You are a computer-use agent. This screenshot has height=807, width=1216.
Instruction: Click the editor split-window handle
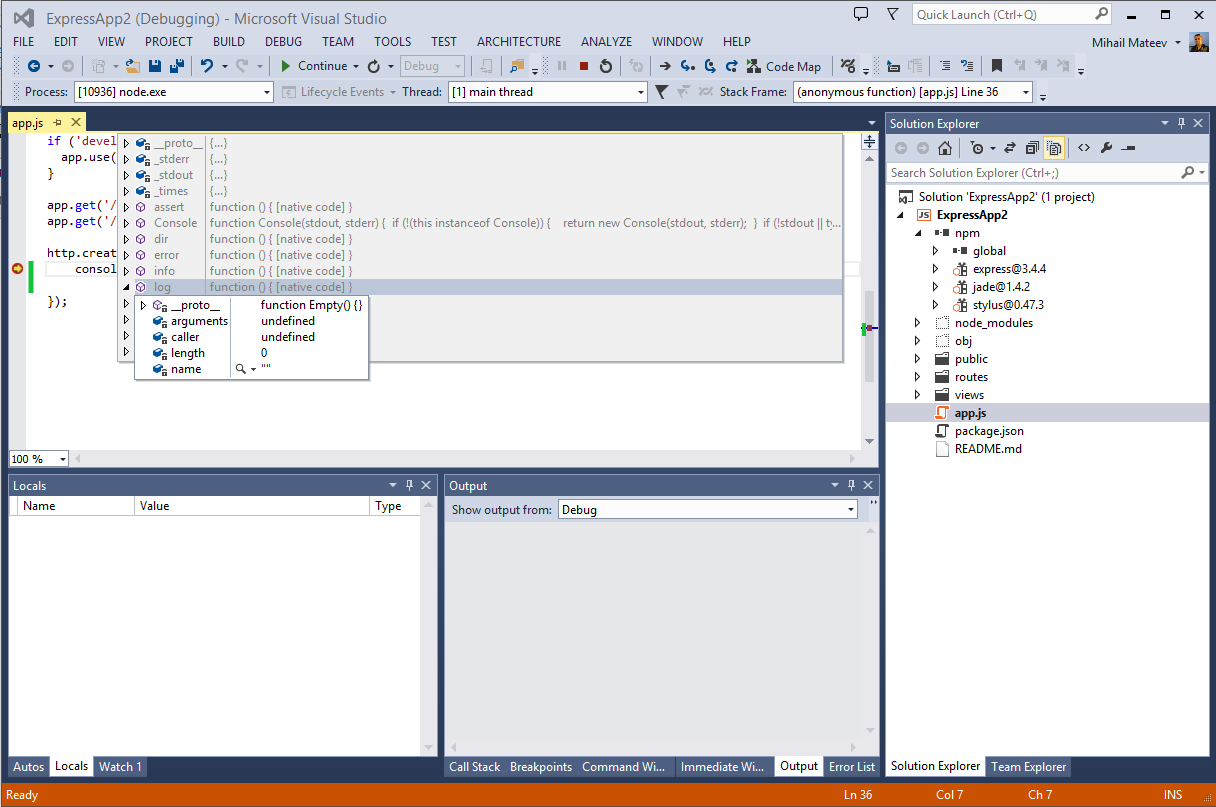tap(869, 141)
